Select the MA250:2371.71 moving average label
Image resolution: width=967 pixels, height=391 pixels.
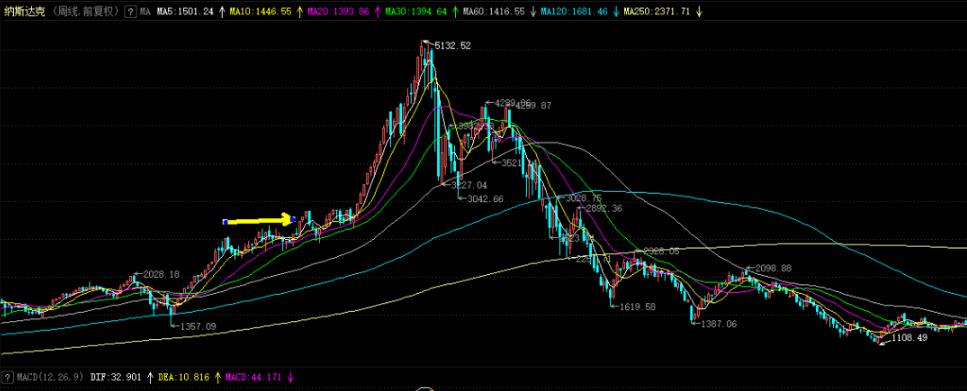click(x=656, y=12)
